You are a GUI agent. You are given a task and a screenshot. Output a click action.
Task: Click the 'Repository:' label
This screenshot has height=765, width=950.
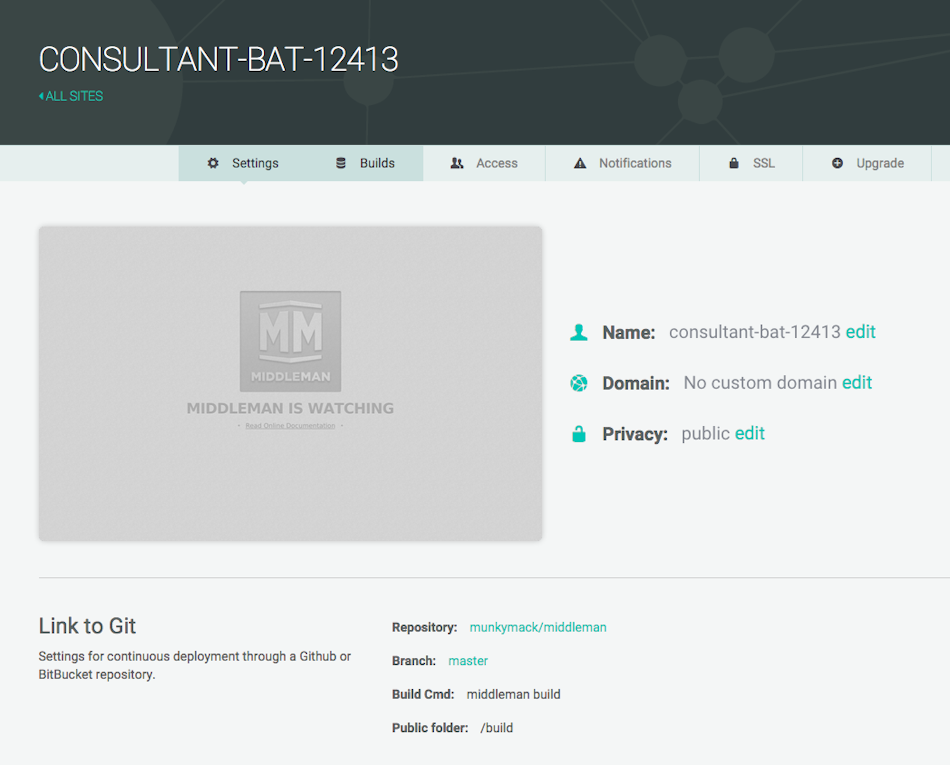tap(424, 628)
